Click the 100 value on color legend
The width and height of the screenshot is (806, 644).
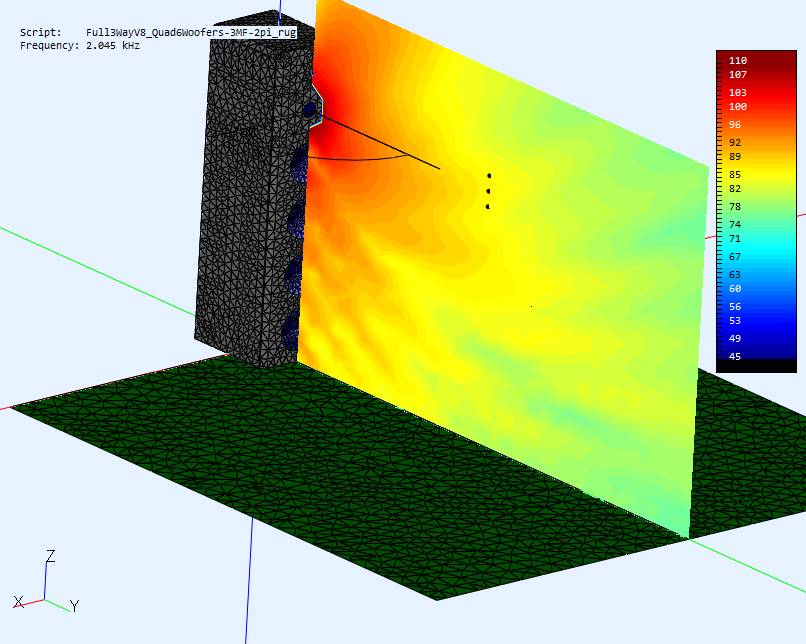tap(738, 107)
